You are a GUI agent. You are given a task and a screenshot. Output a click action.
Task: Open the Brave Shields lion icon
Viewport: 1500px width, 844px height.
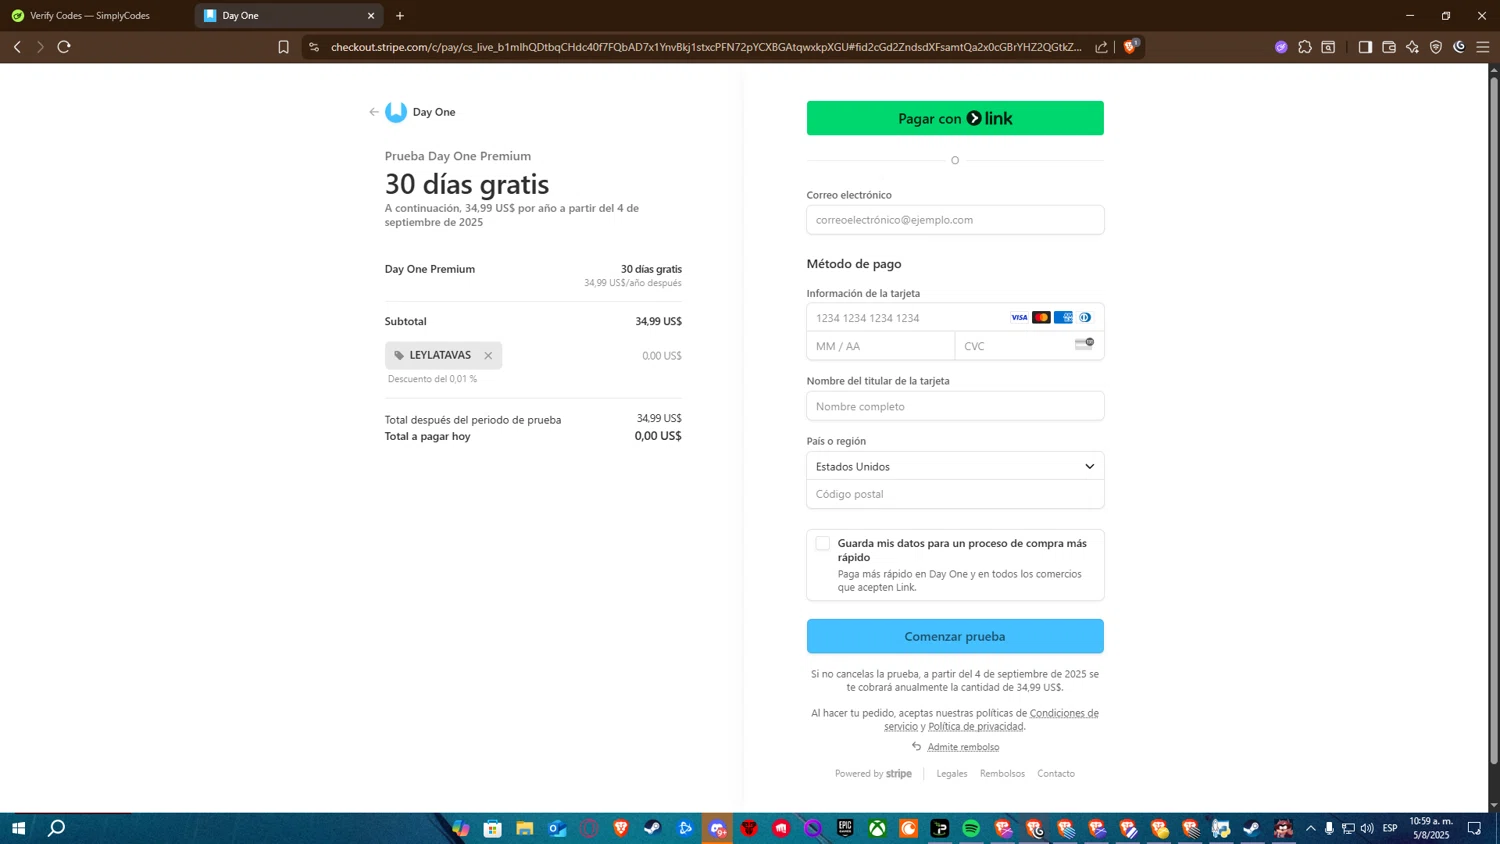point(1131,46)
